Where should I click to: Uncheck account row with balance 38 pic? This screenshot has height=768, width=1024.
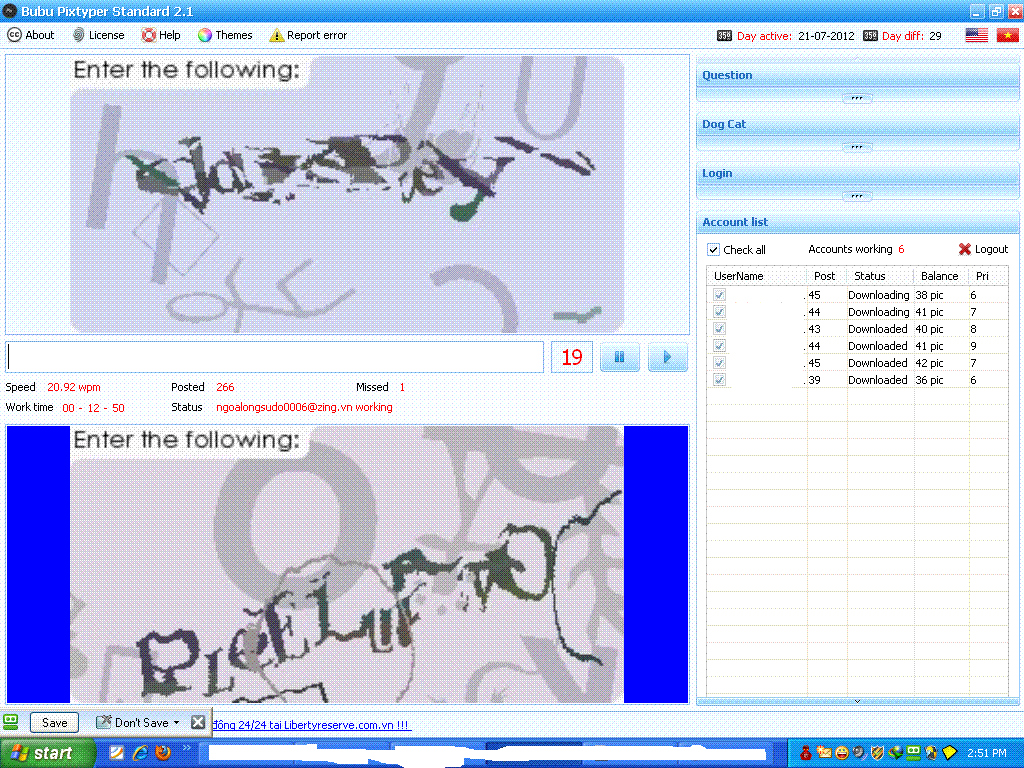click(719, 295)
